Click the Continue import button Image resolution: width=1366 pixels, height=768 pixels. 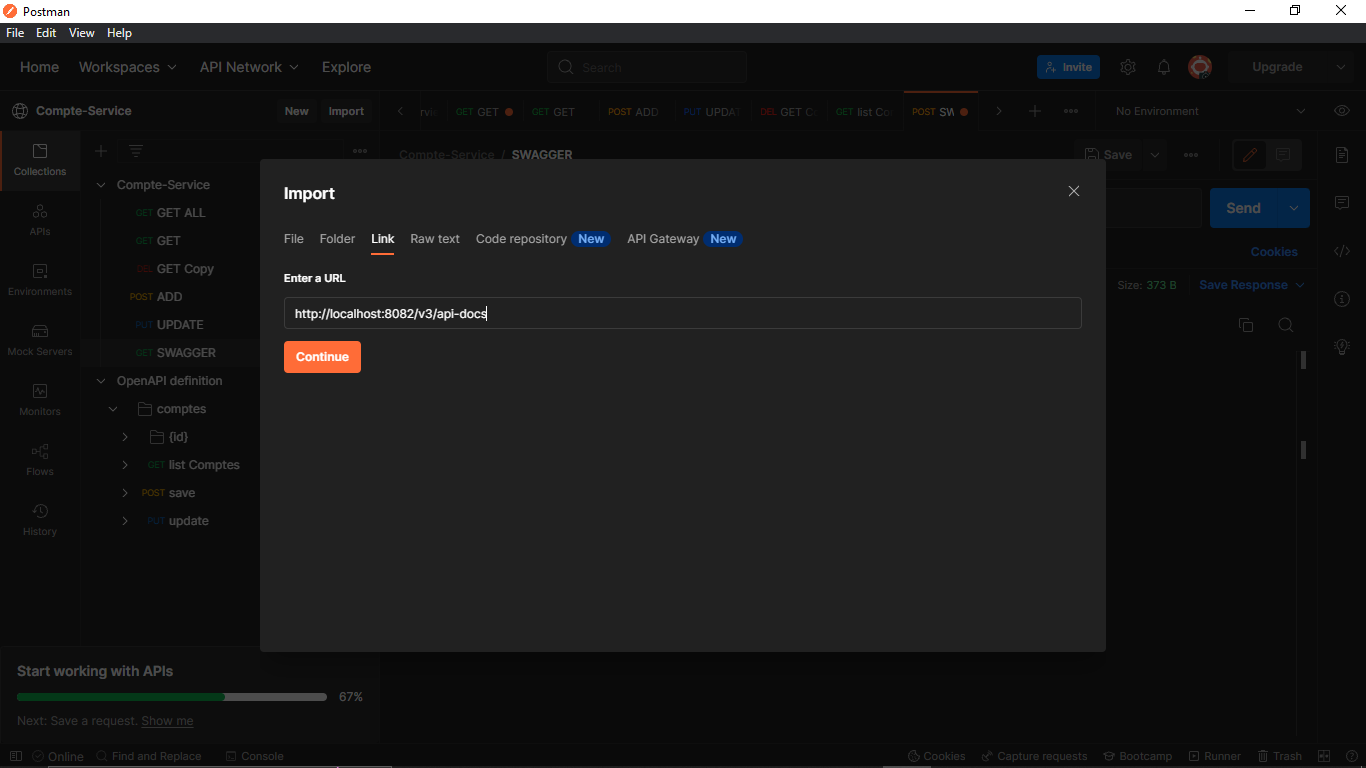pos(322,357)
